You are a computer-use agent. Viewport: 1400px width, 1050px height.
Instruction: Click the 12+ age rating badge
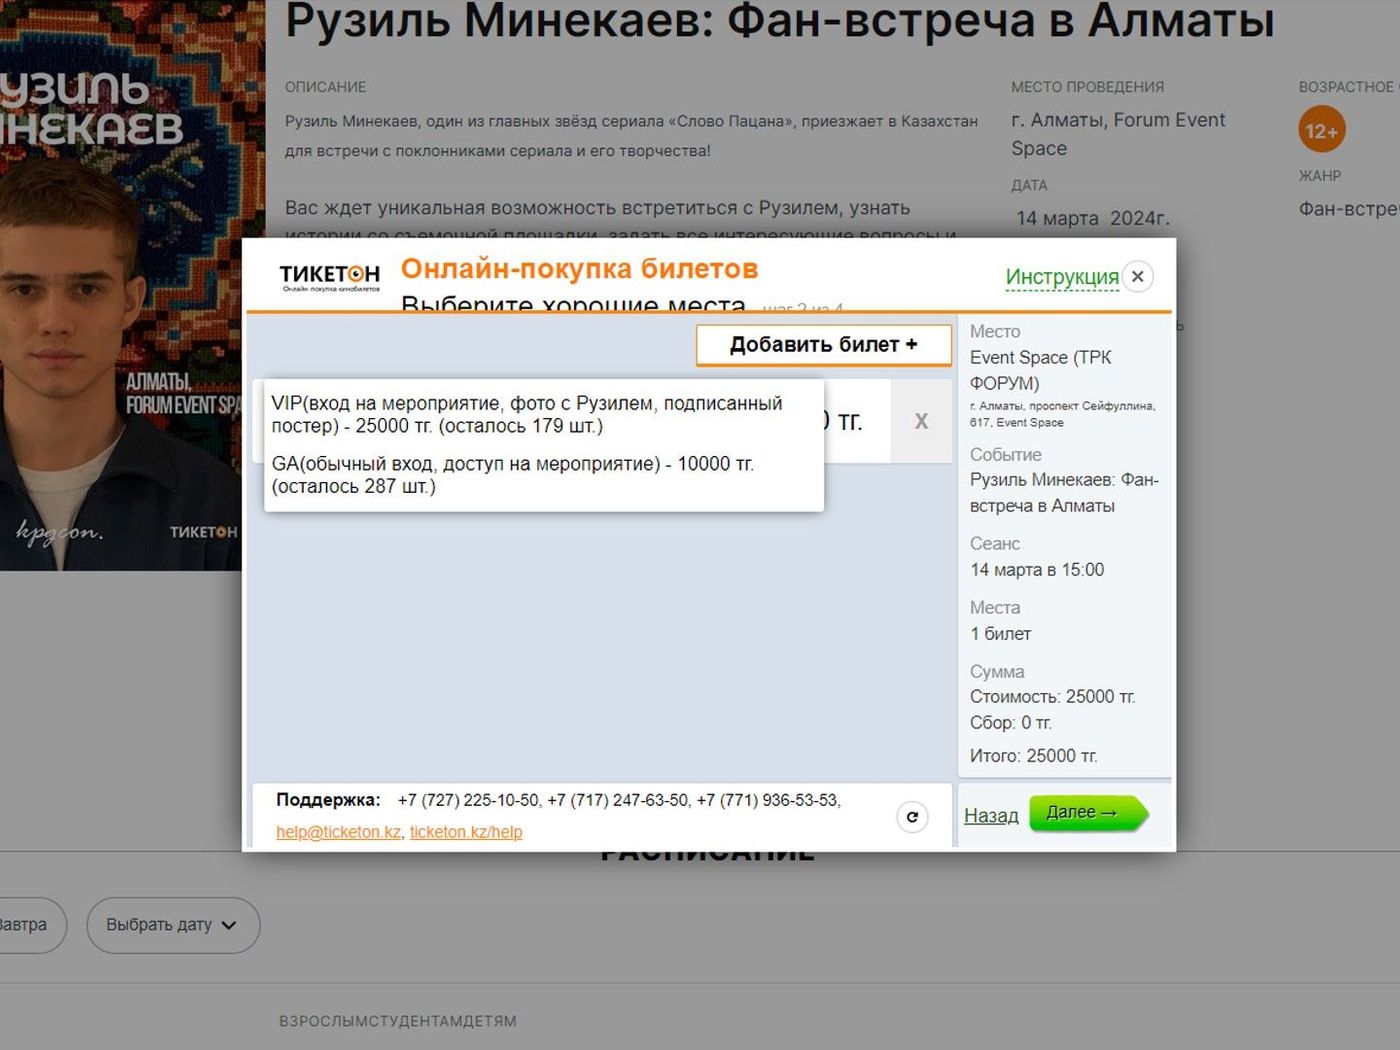point(1321,130)
